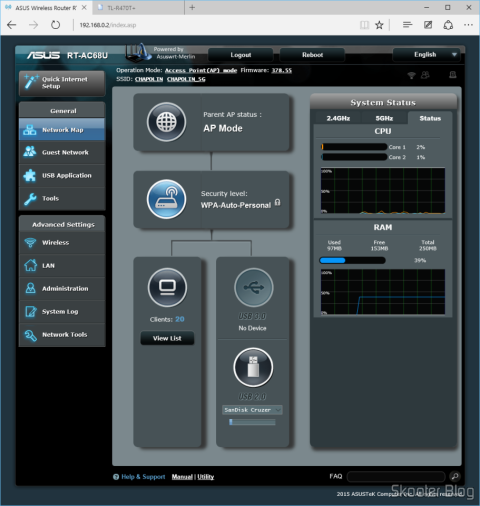Image resolution: width=480 pixels, height=506 pixels.
Task: Click the View List button
Action: [x=167, y=338]
